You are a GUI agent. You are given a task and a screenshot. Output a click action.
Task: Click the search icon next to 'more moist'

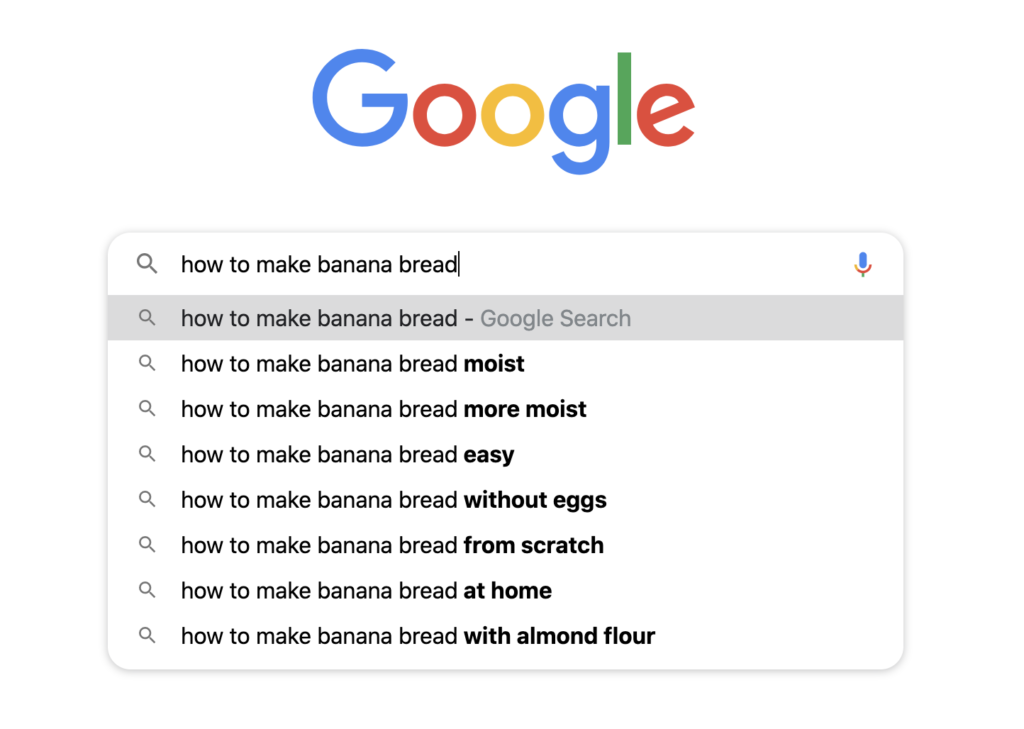click(147, 409)
